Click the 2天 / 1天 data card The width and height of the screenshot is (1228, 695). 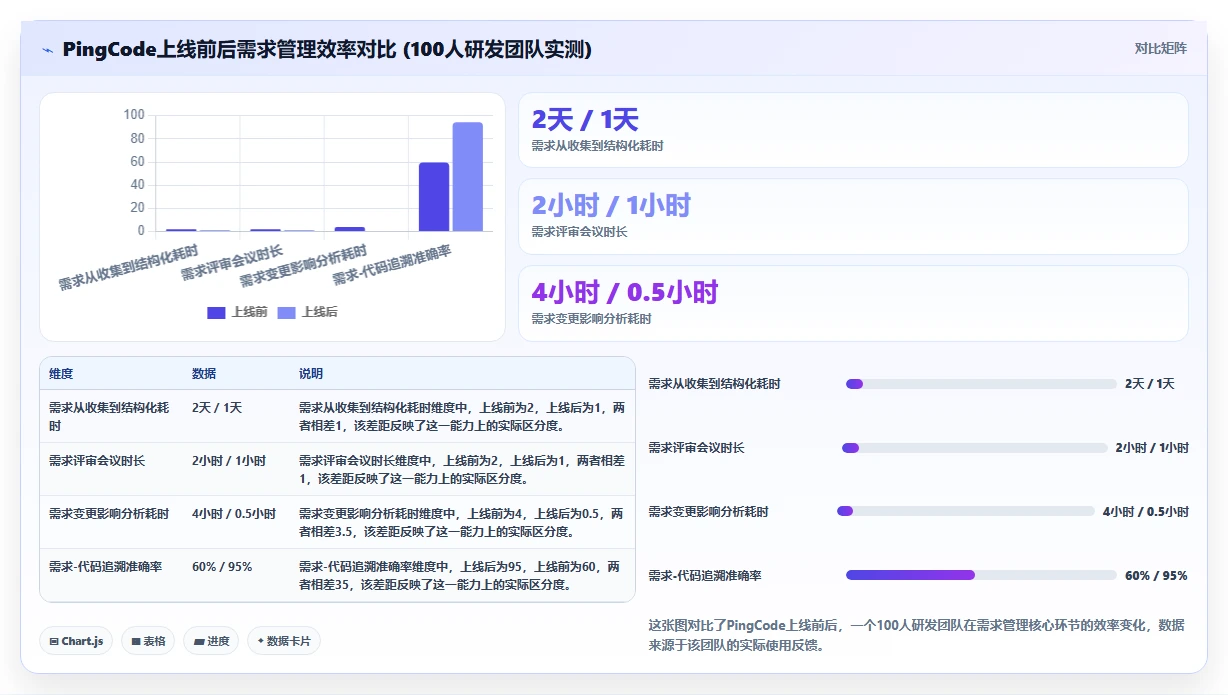(x=853, y=130)
